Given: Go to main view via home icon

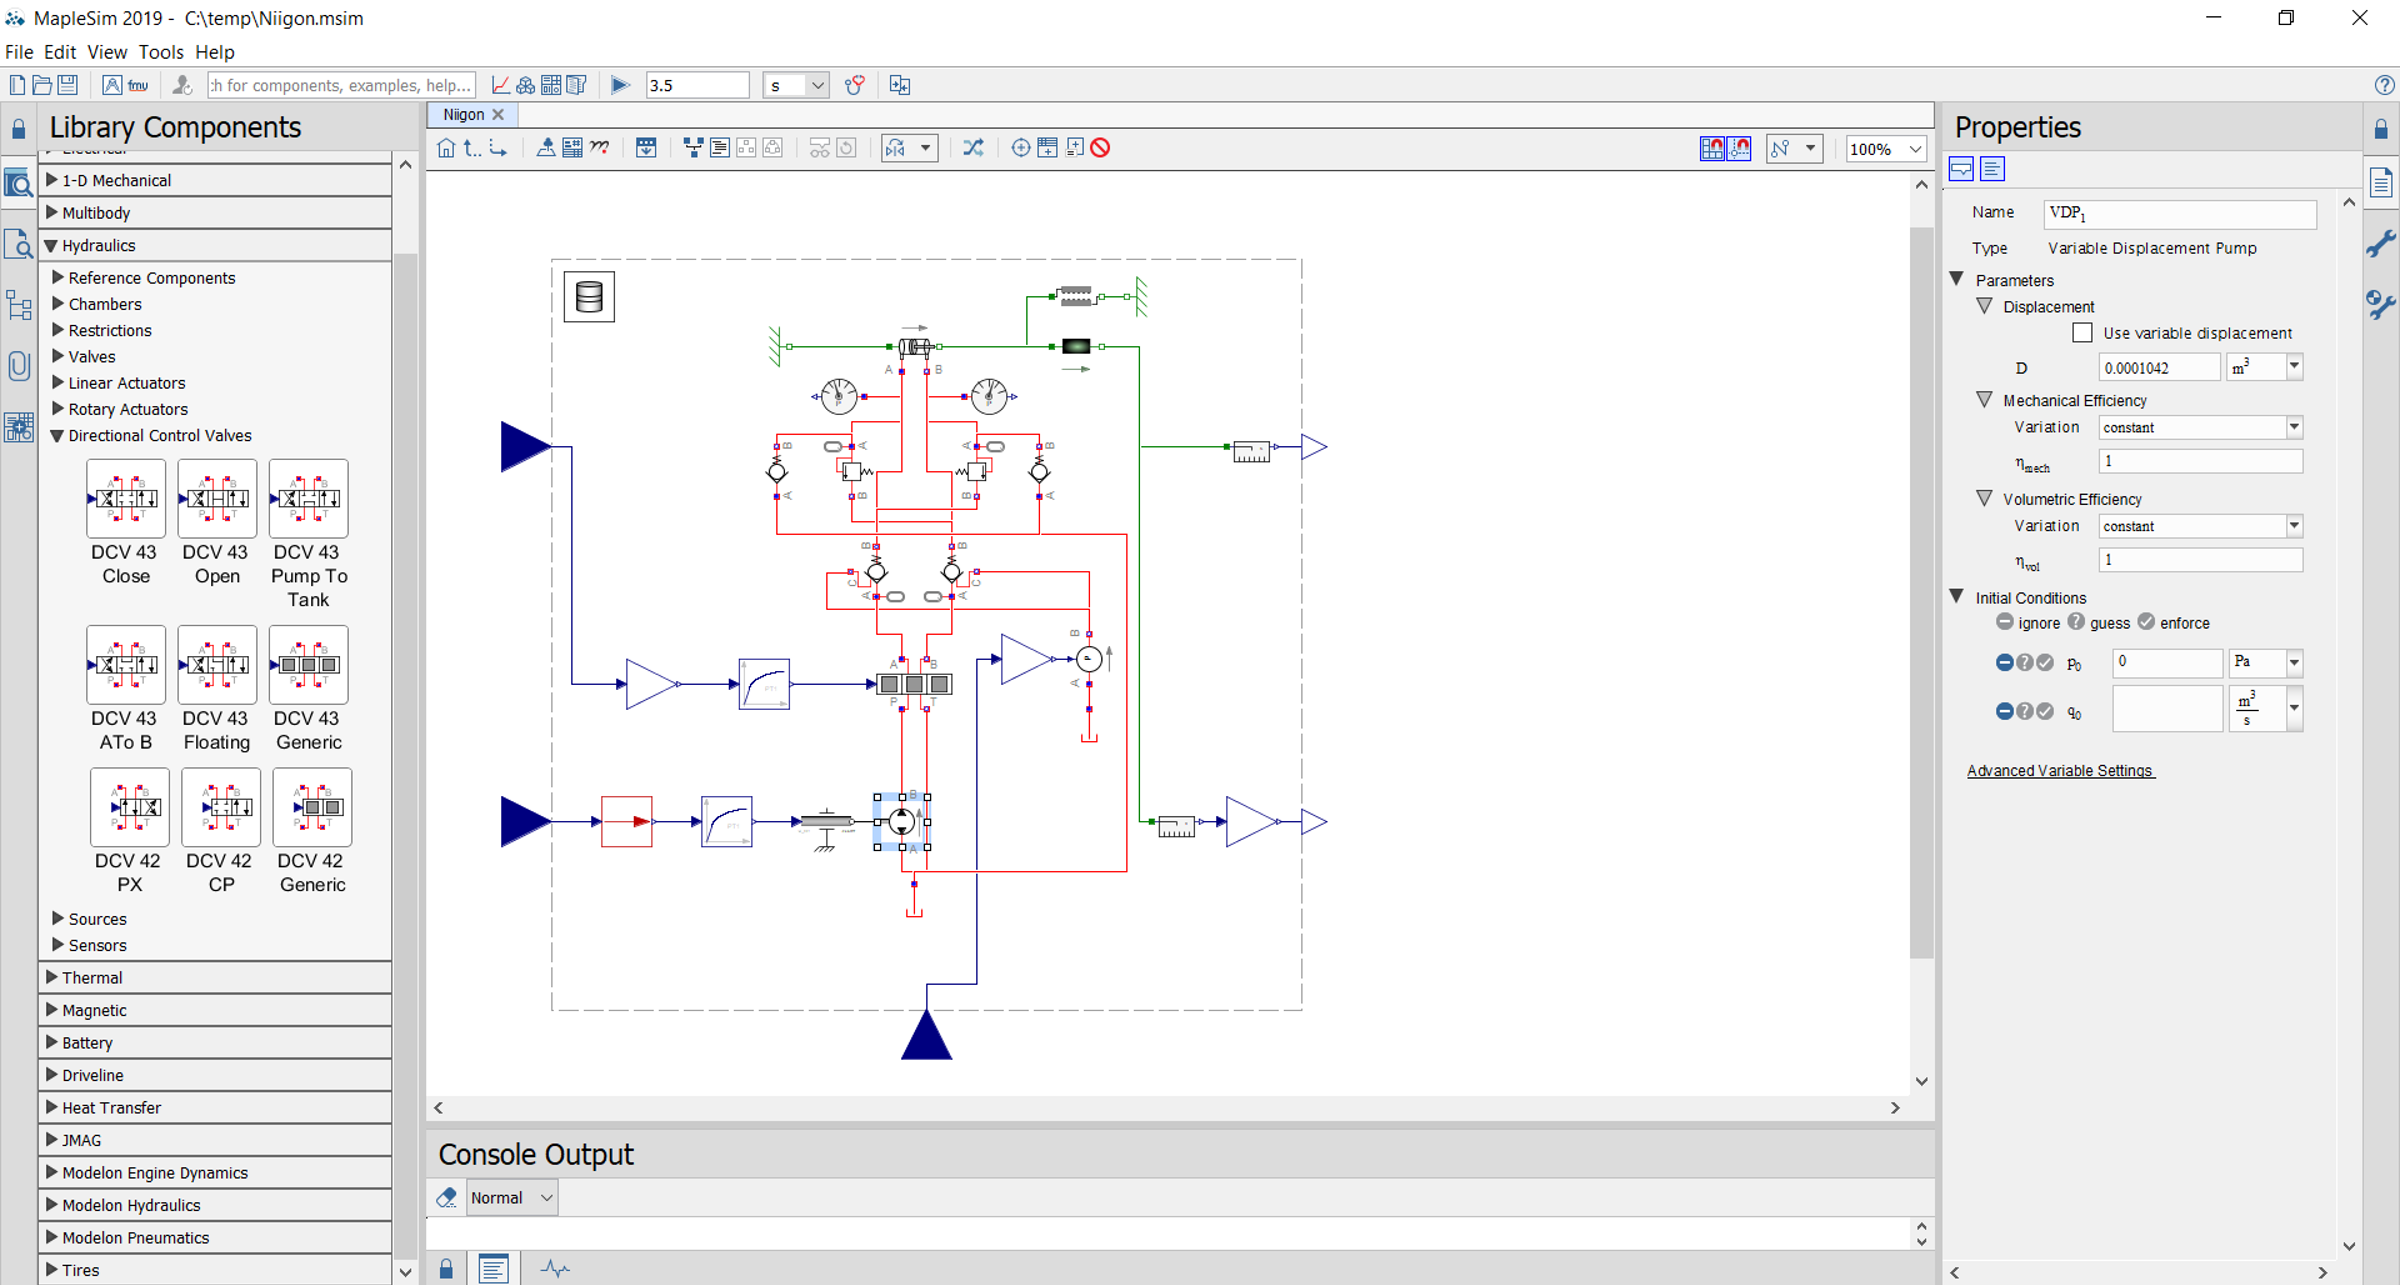Looking at the screenshot, I should coord(446,148).
